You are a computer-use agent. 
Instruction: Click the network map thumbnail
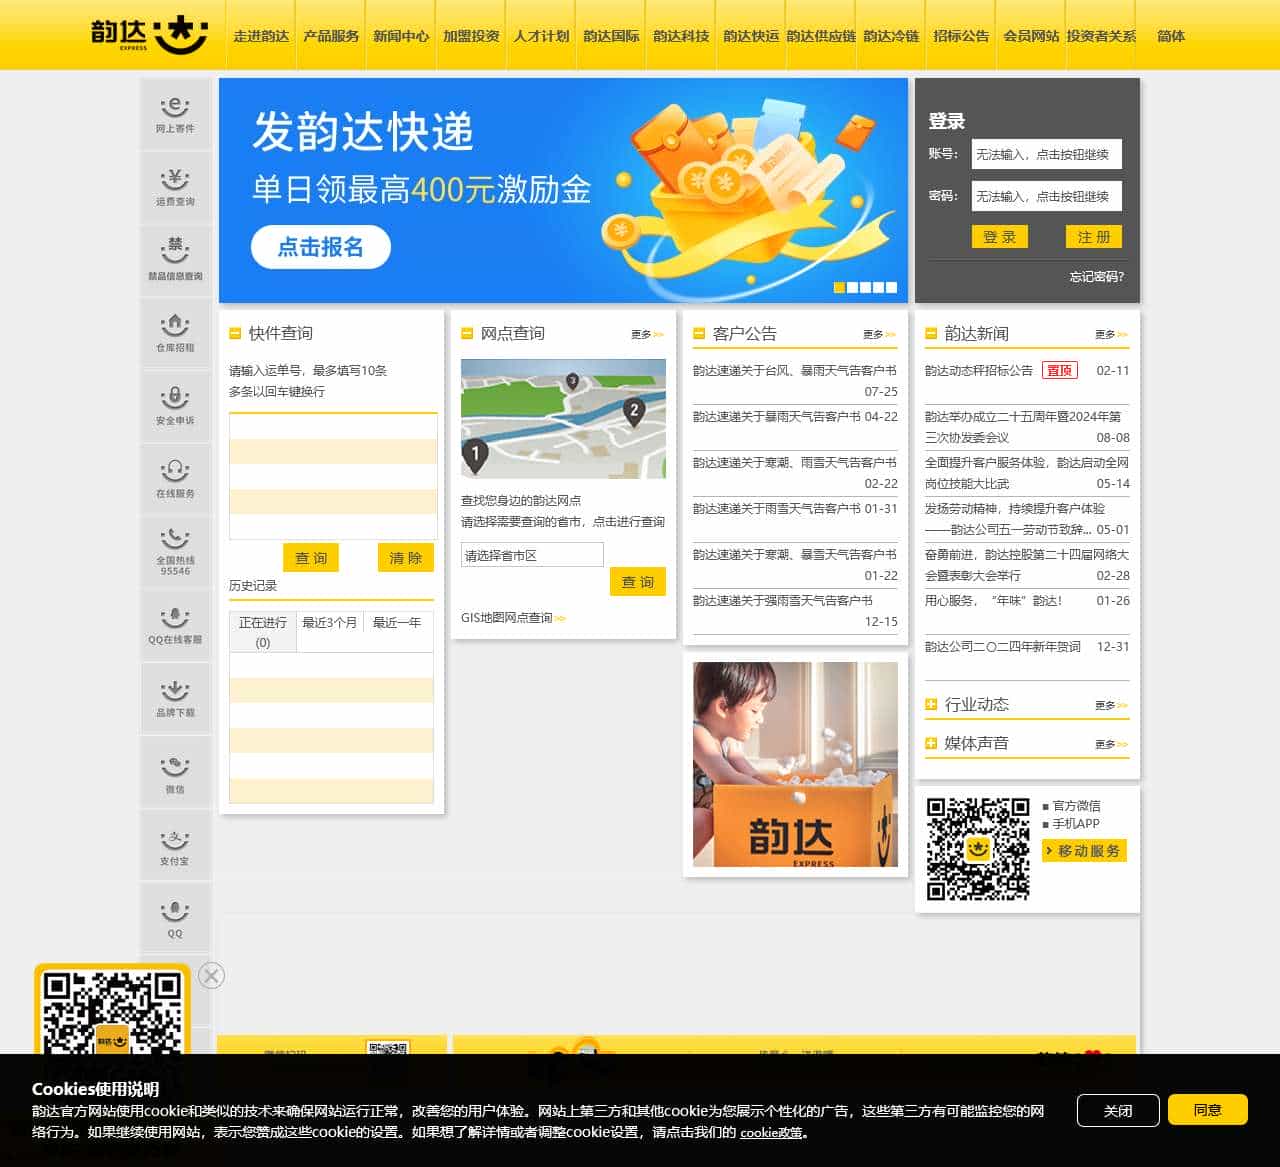[x=563, y=419]
